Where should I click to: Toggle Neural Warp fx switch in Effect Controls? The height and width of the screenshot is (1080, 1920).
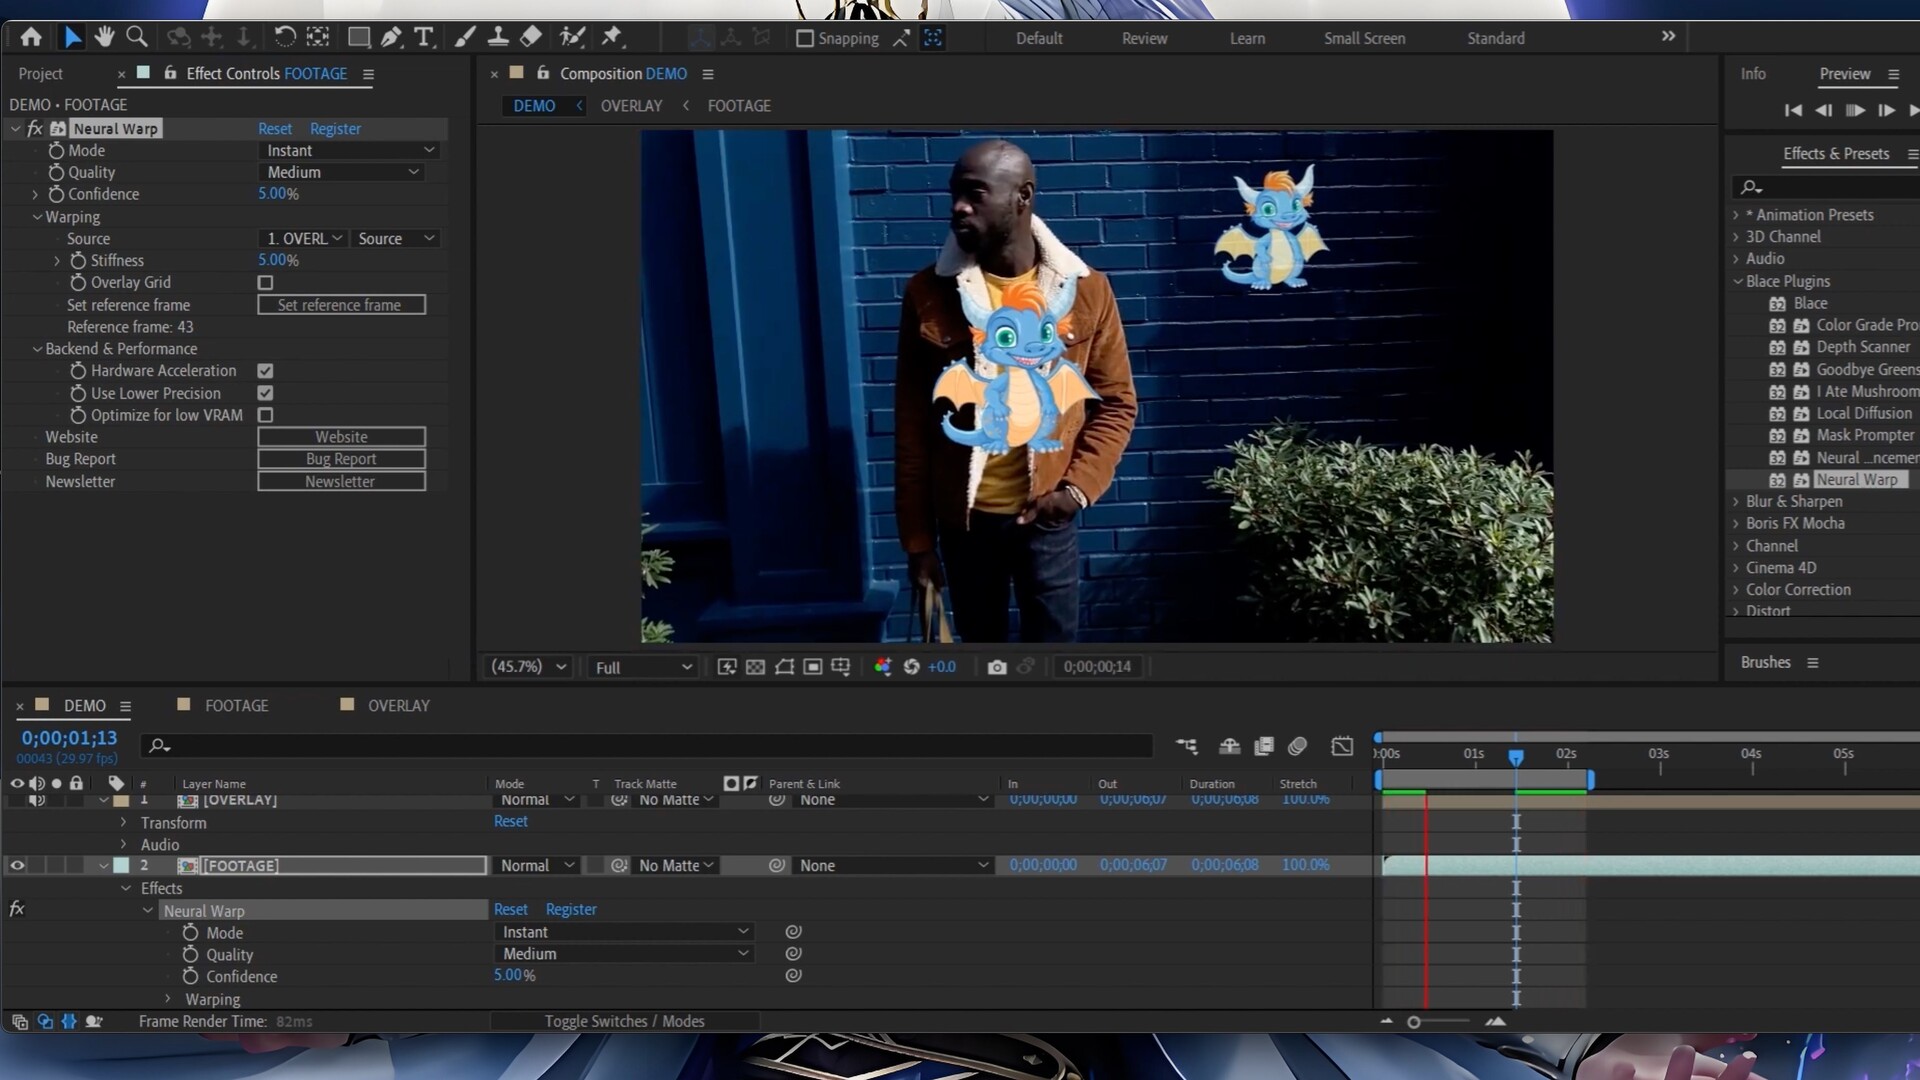35,129
